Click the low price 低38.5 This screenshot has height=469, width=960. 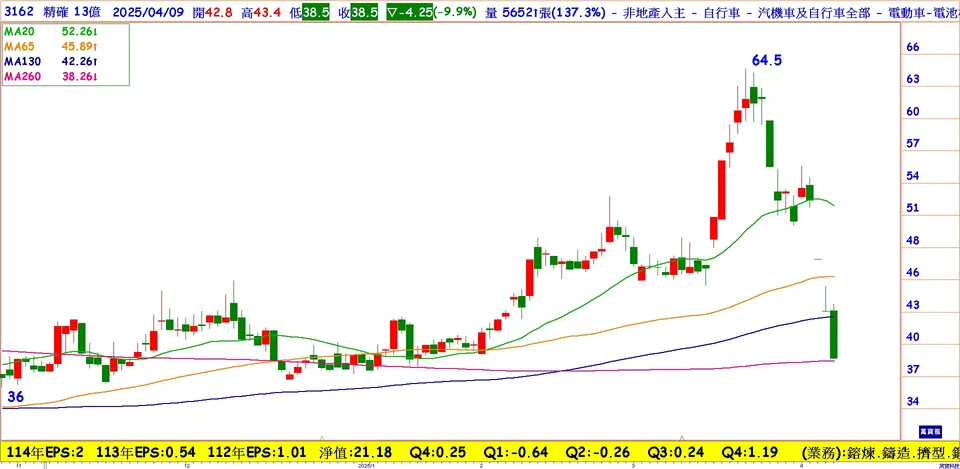[x=310, y=13]
